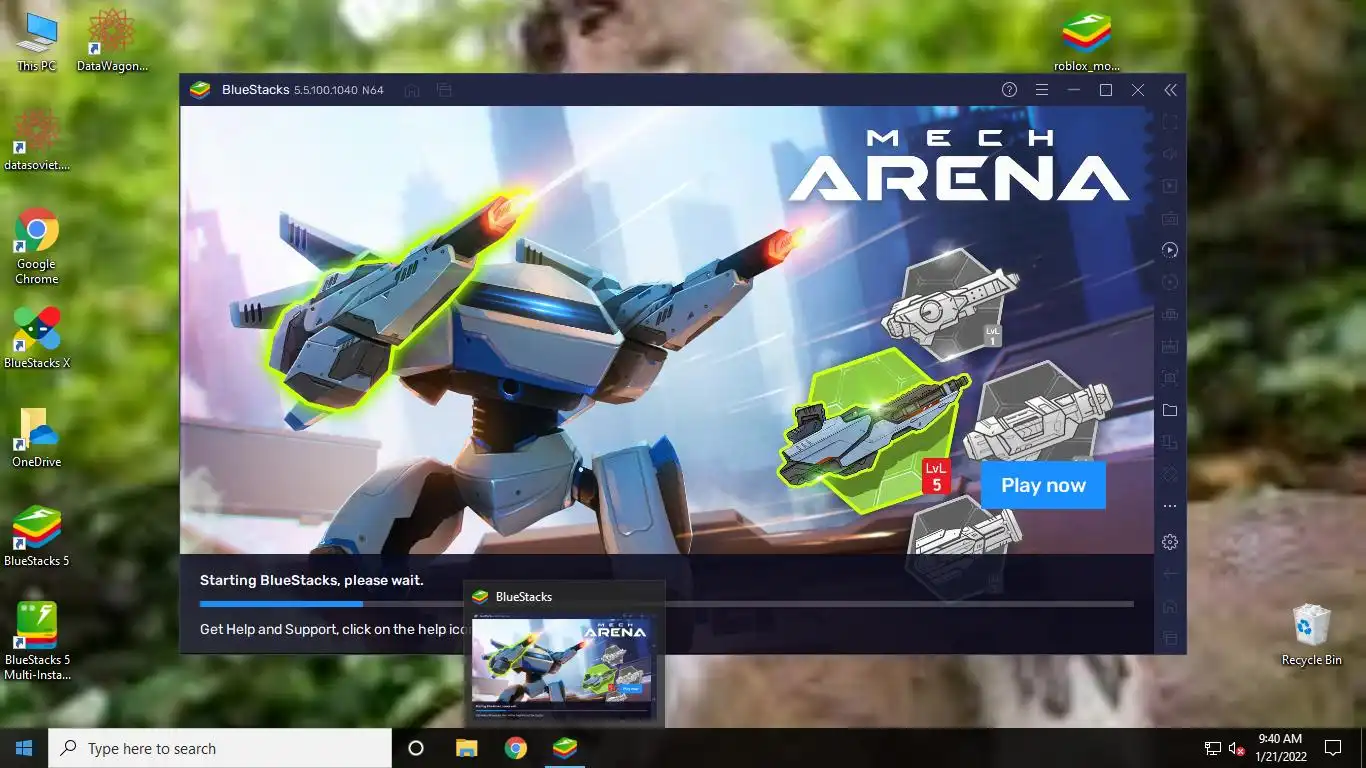Image resolution: width=1366 pixels, height=768 pixels.
Task: Click the dimmed home icon in BlueStacks title bar
Action: click(x=412, y=90)
